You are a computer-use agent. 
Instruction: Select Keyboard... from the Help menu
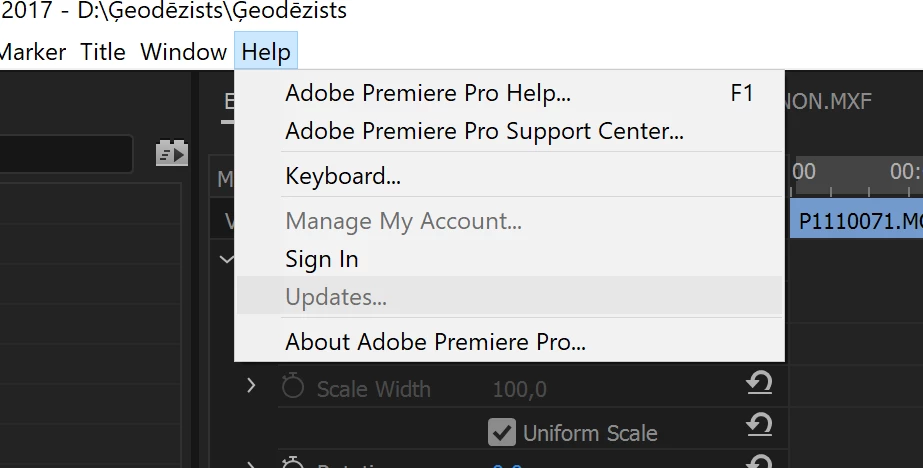343,177
